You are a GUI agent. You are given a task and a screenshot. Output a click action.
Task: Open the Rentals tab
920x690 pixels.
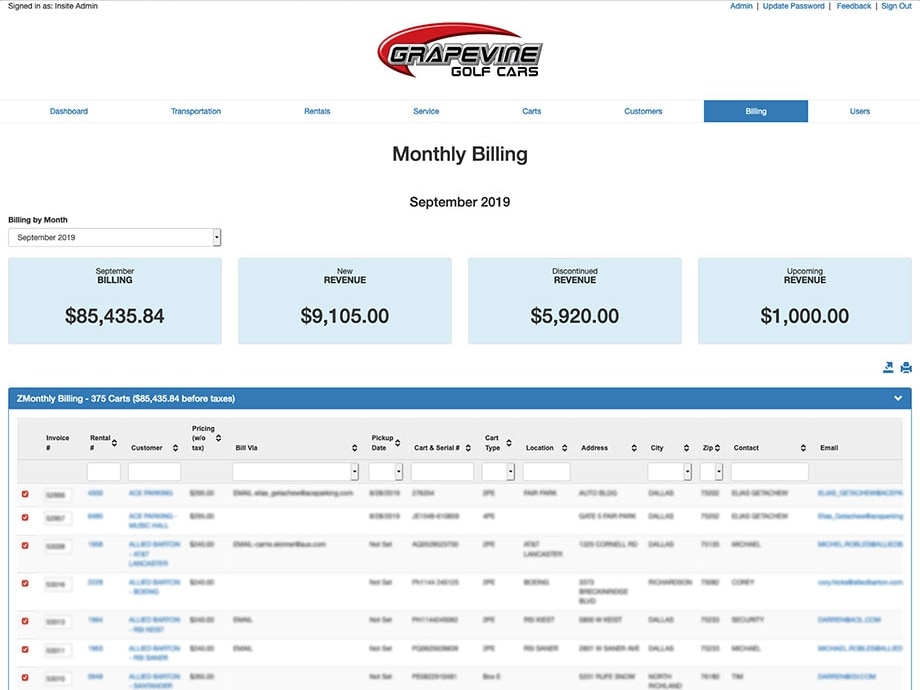point(317,111)
